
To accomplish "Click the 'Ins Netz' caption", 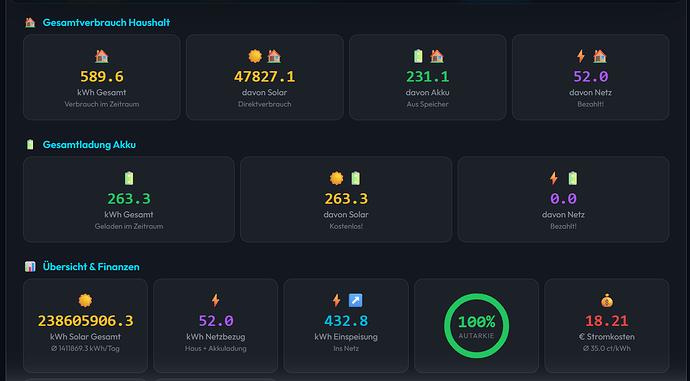I will click(x=346, y=348).
